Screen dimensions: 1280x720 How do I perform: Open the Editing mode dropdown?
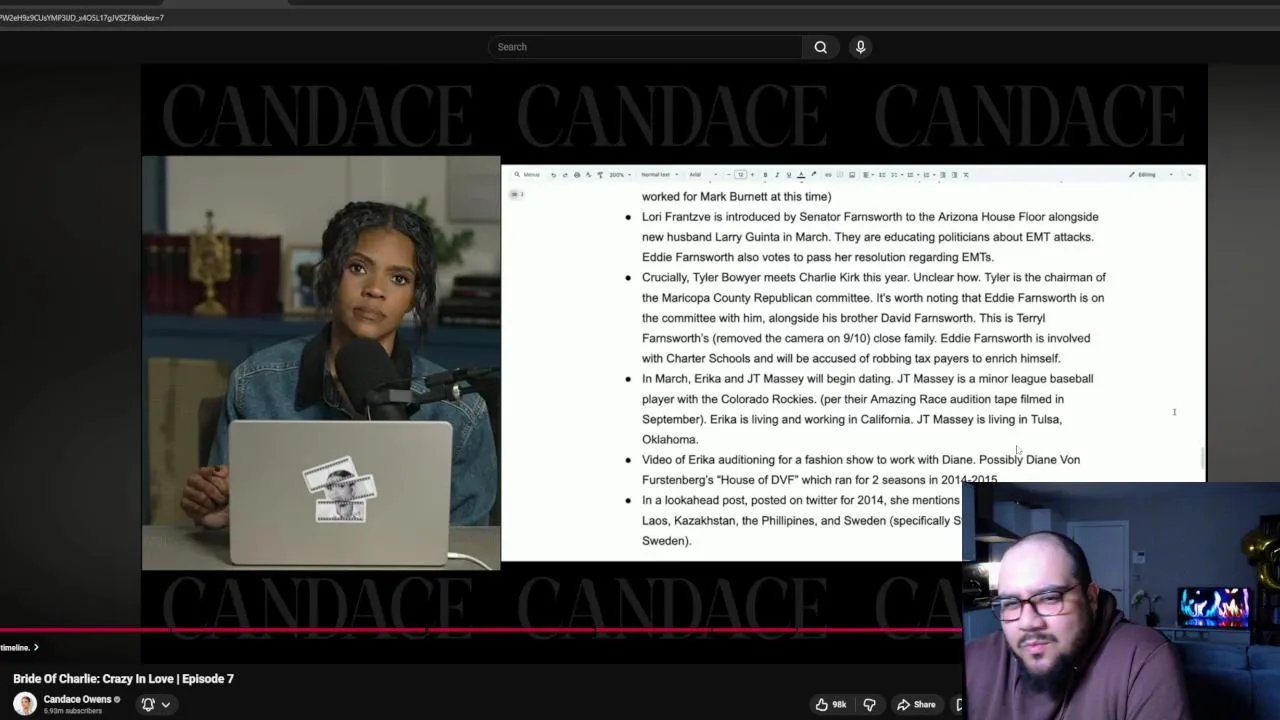click(1150, 175)
